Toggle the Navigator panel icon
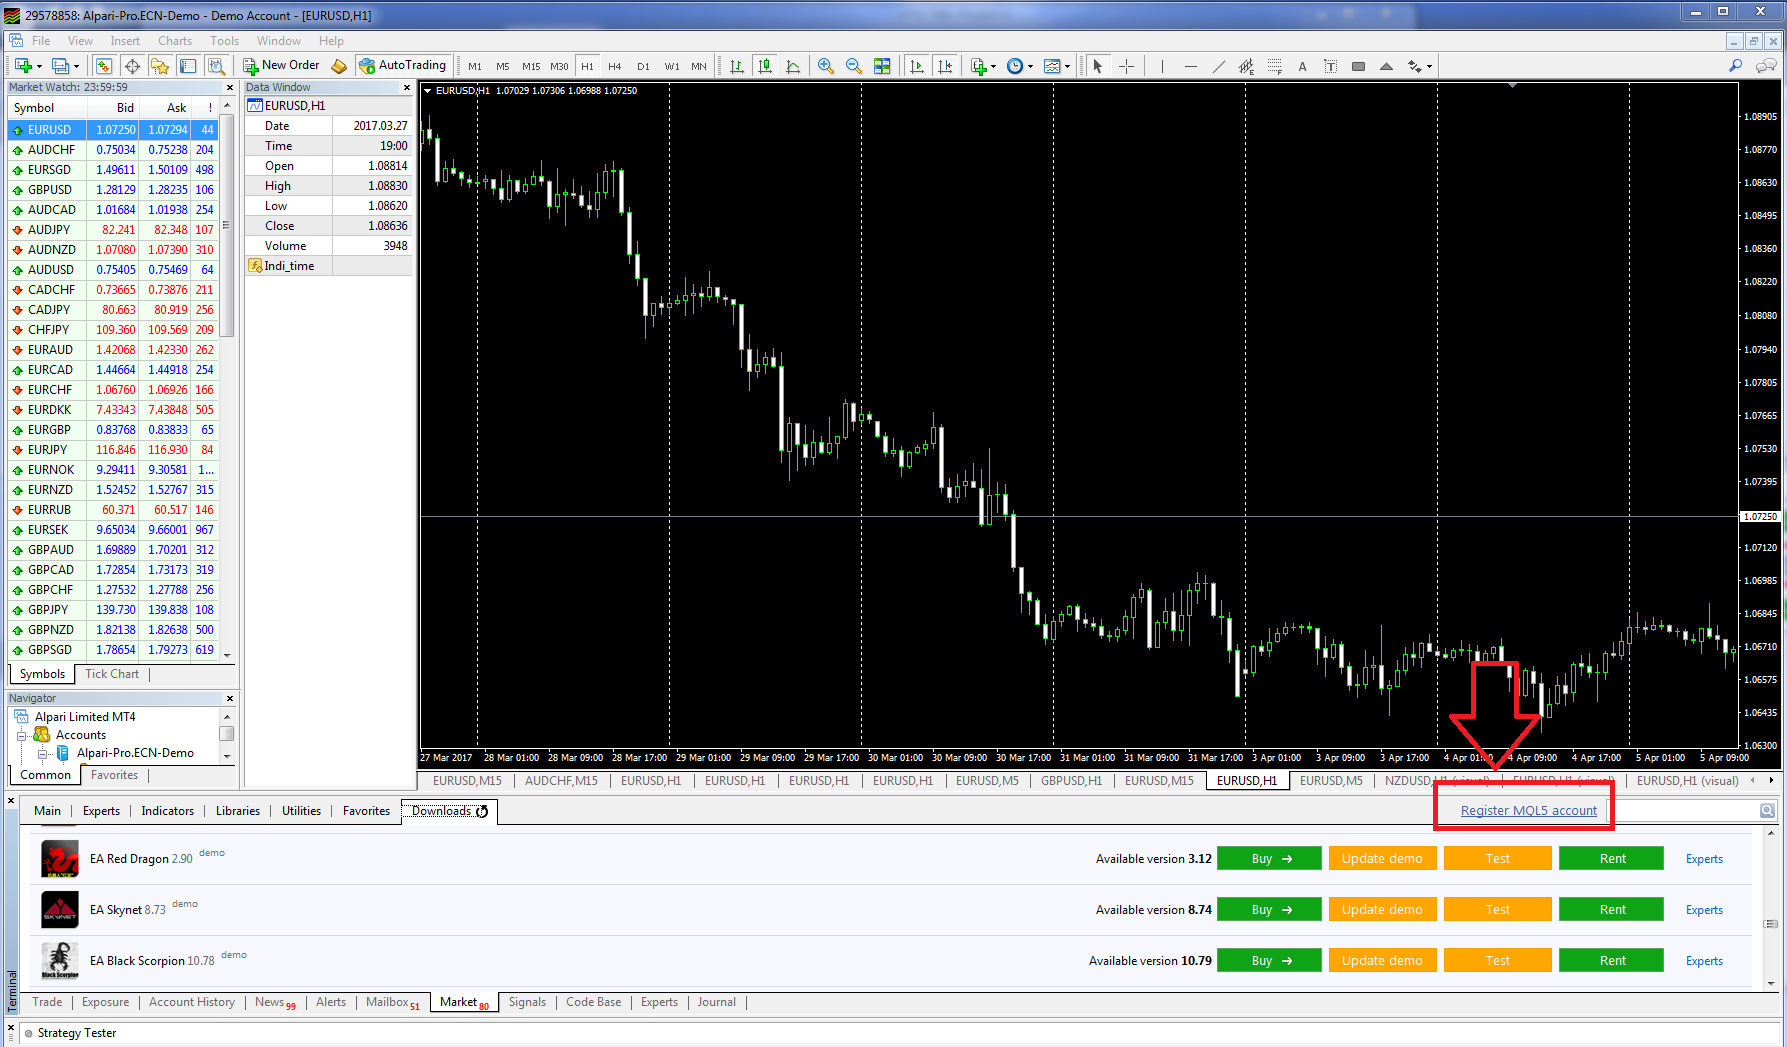 [x=159, y=66]
